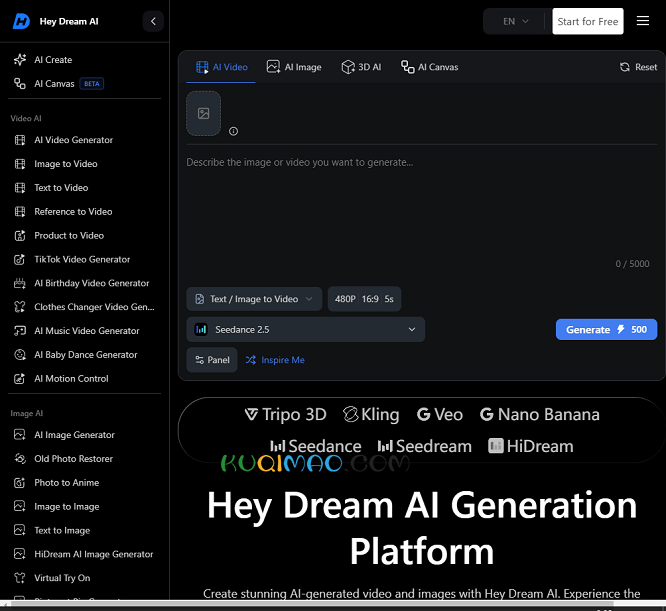The image size is (666, 611).
Task: Click the info icon beside the upload box
Action: [233, 131]
